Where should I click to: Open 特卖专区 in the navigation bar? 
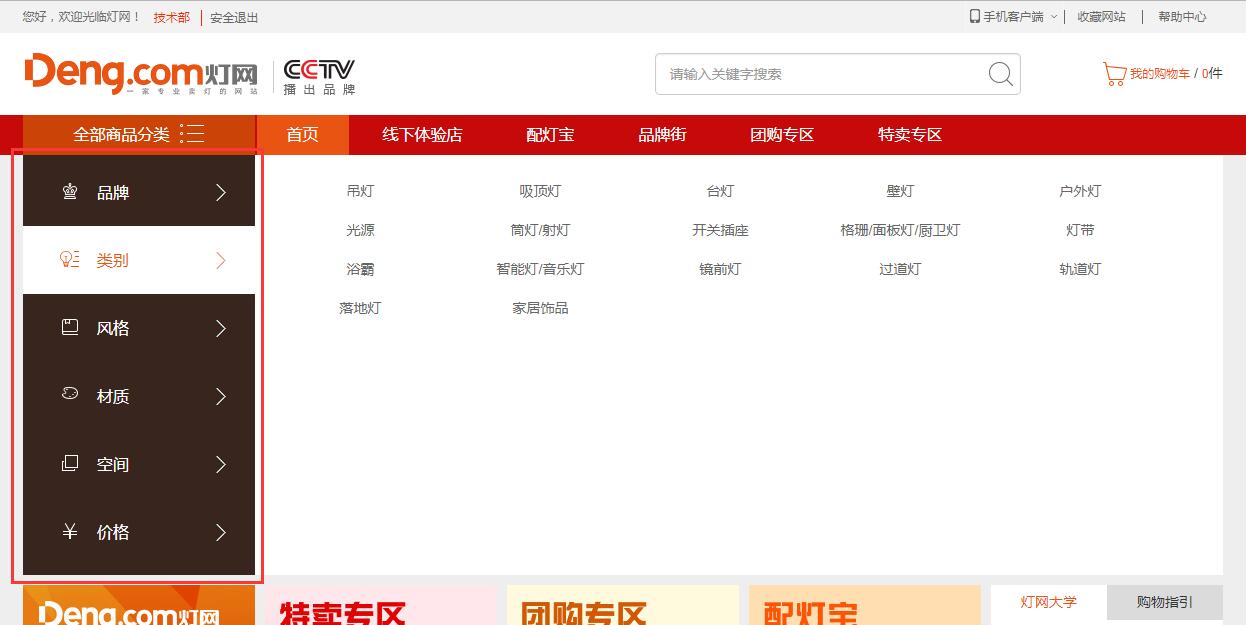[x=910, y=135]
